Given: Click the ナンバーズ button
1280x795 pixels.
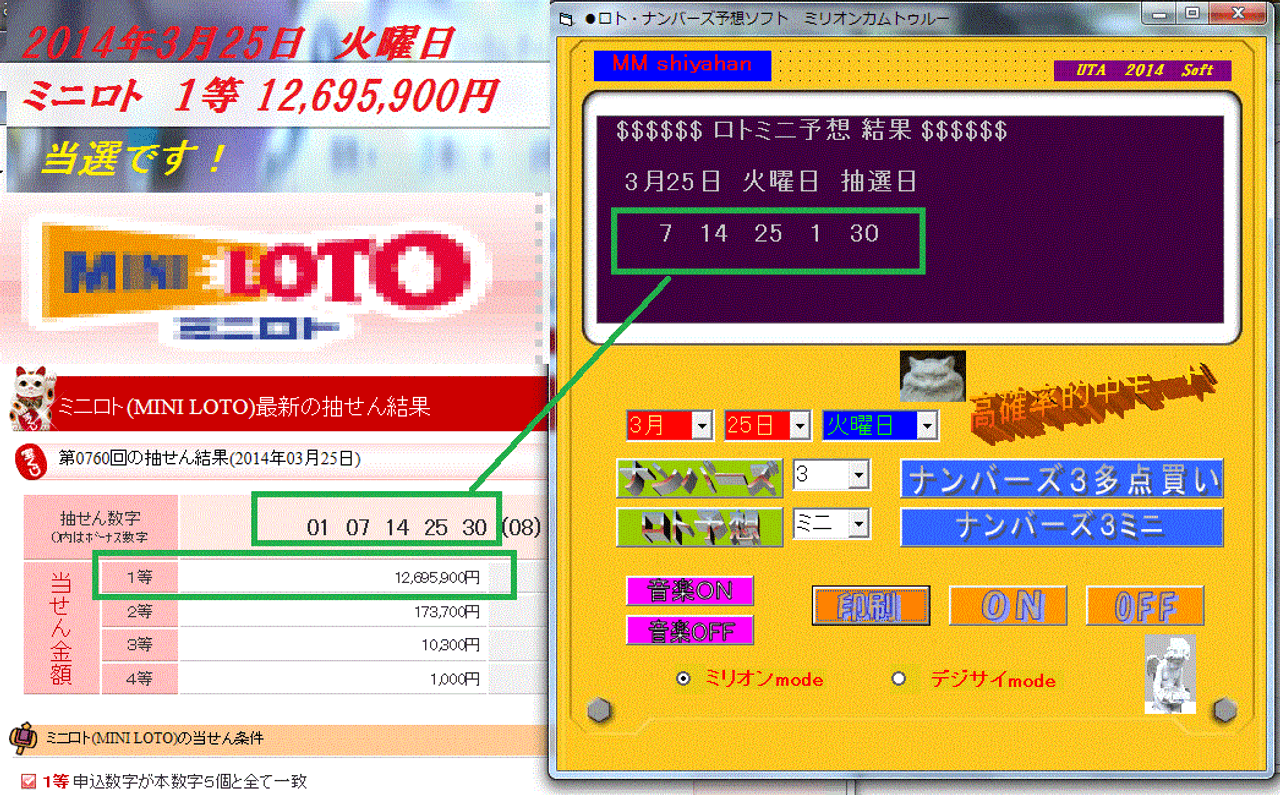Looking at the screenshot, I should click(x=698, y=478).
